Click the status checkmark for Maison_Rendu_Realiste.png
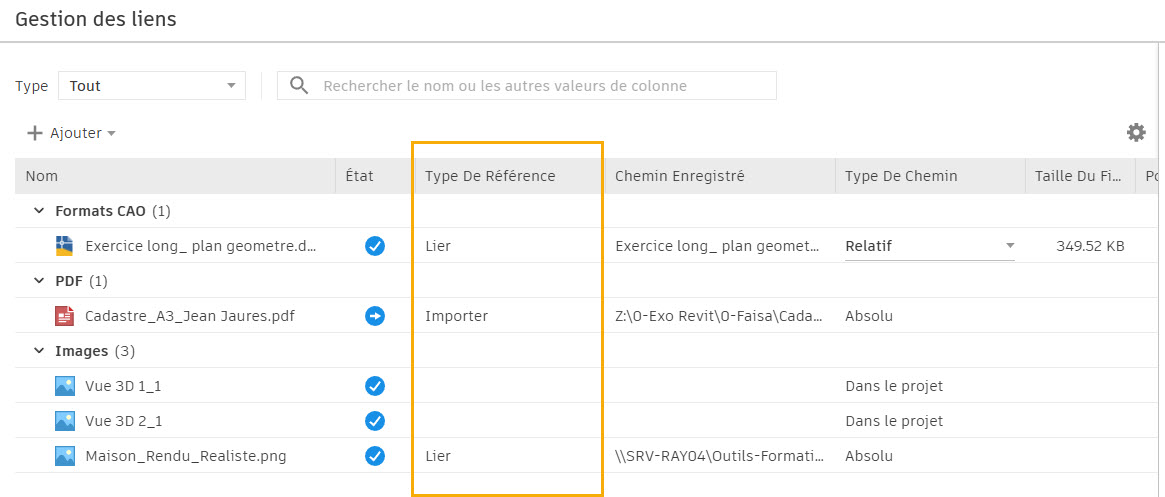This screenshot has width=1165, height=497. (x=375, y=456)
